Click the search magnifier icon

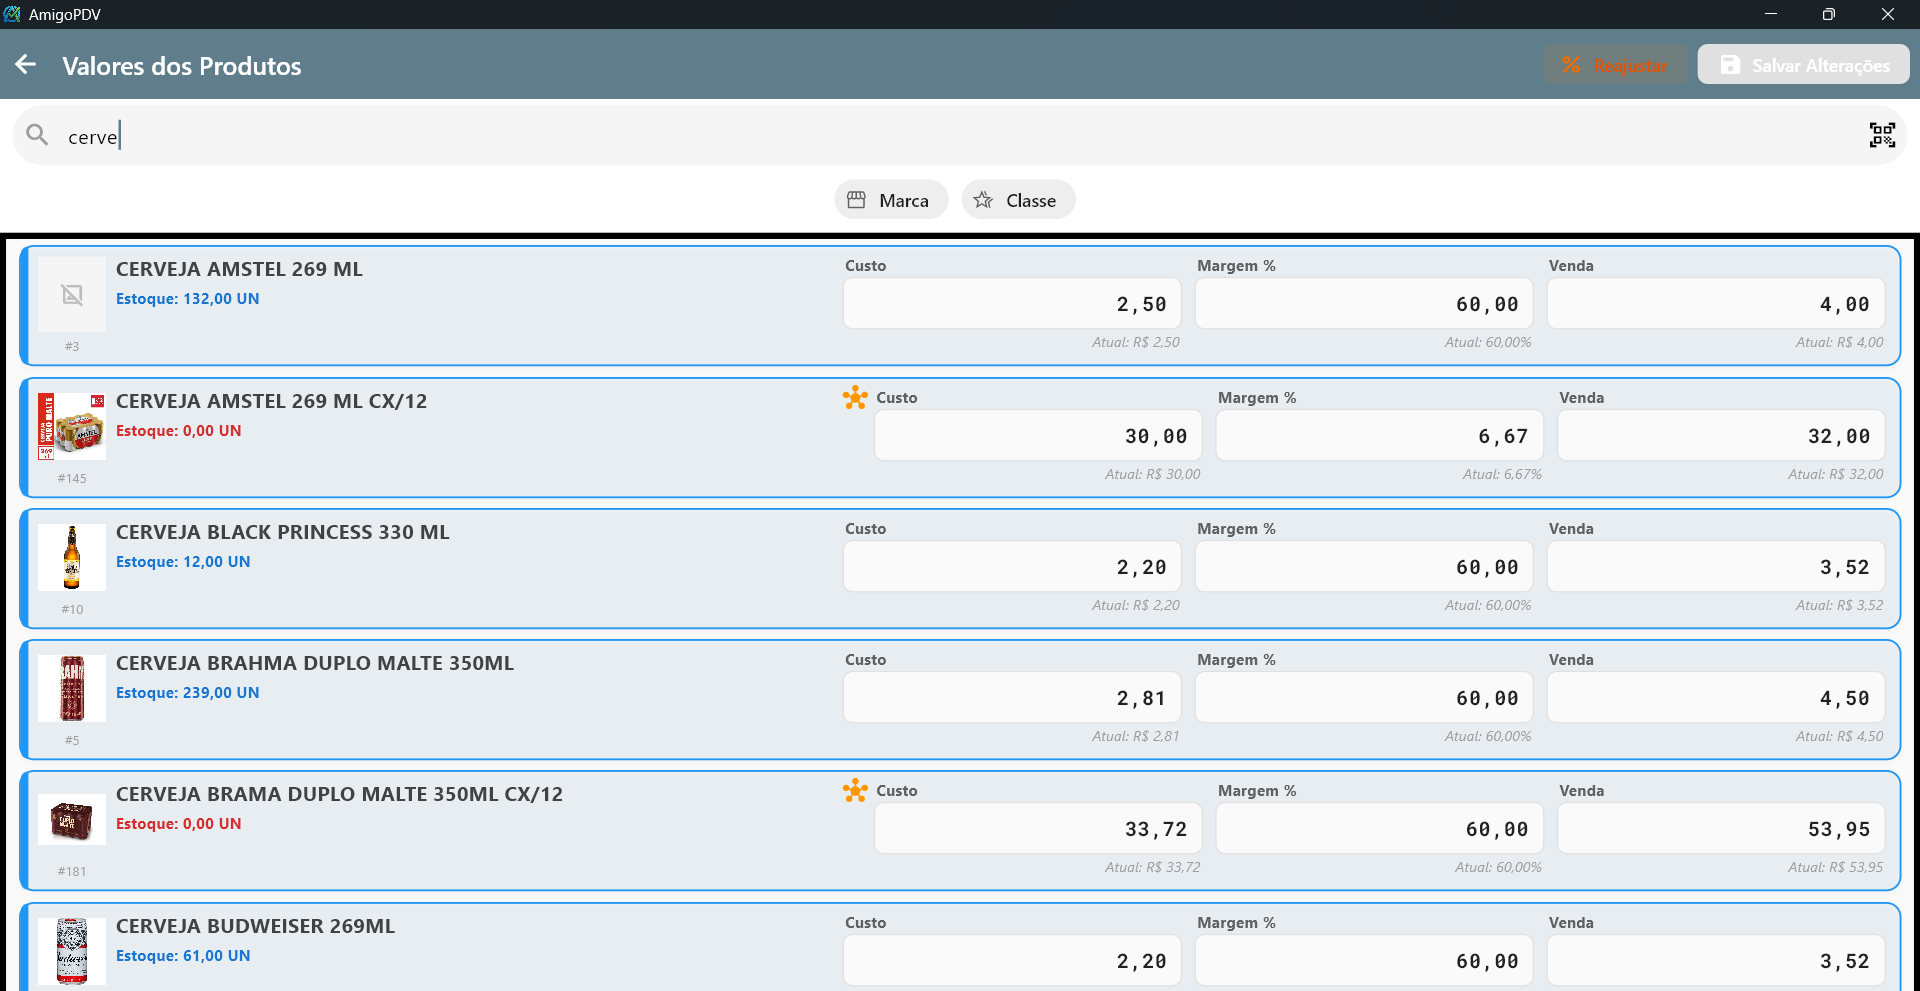[x=37, y=135]
